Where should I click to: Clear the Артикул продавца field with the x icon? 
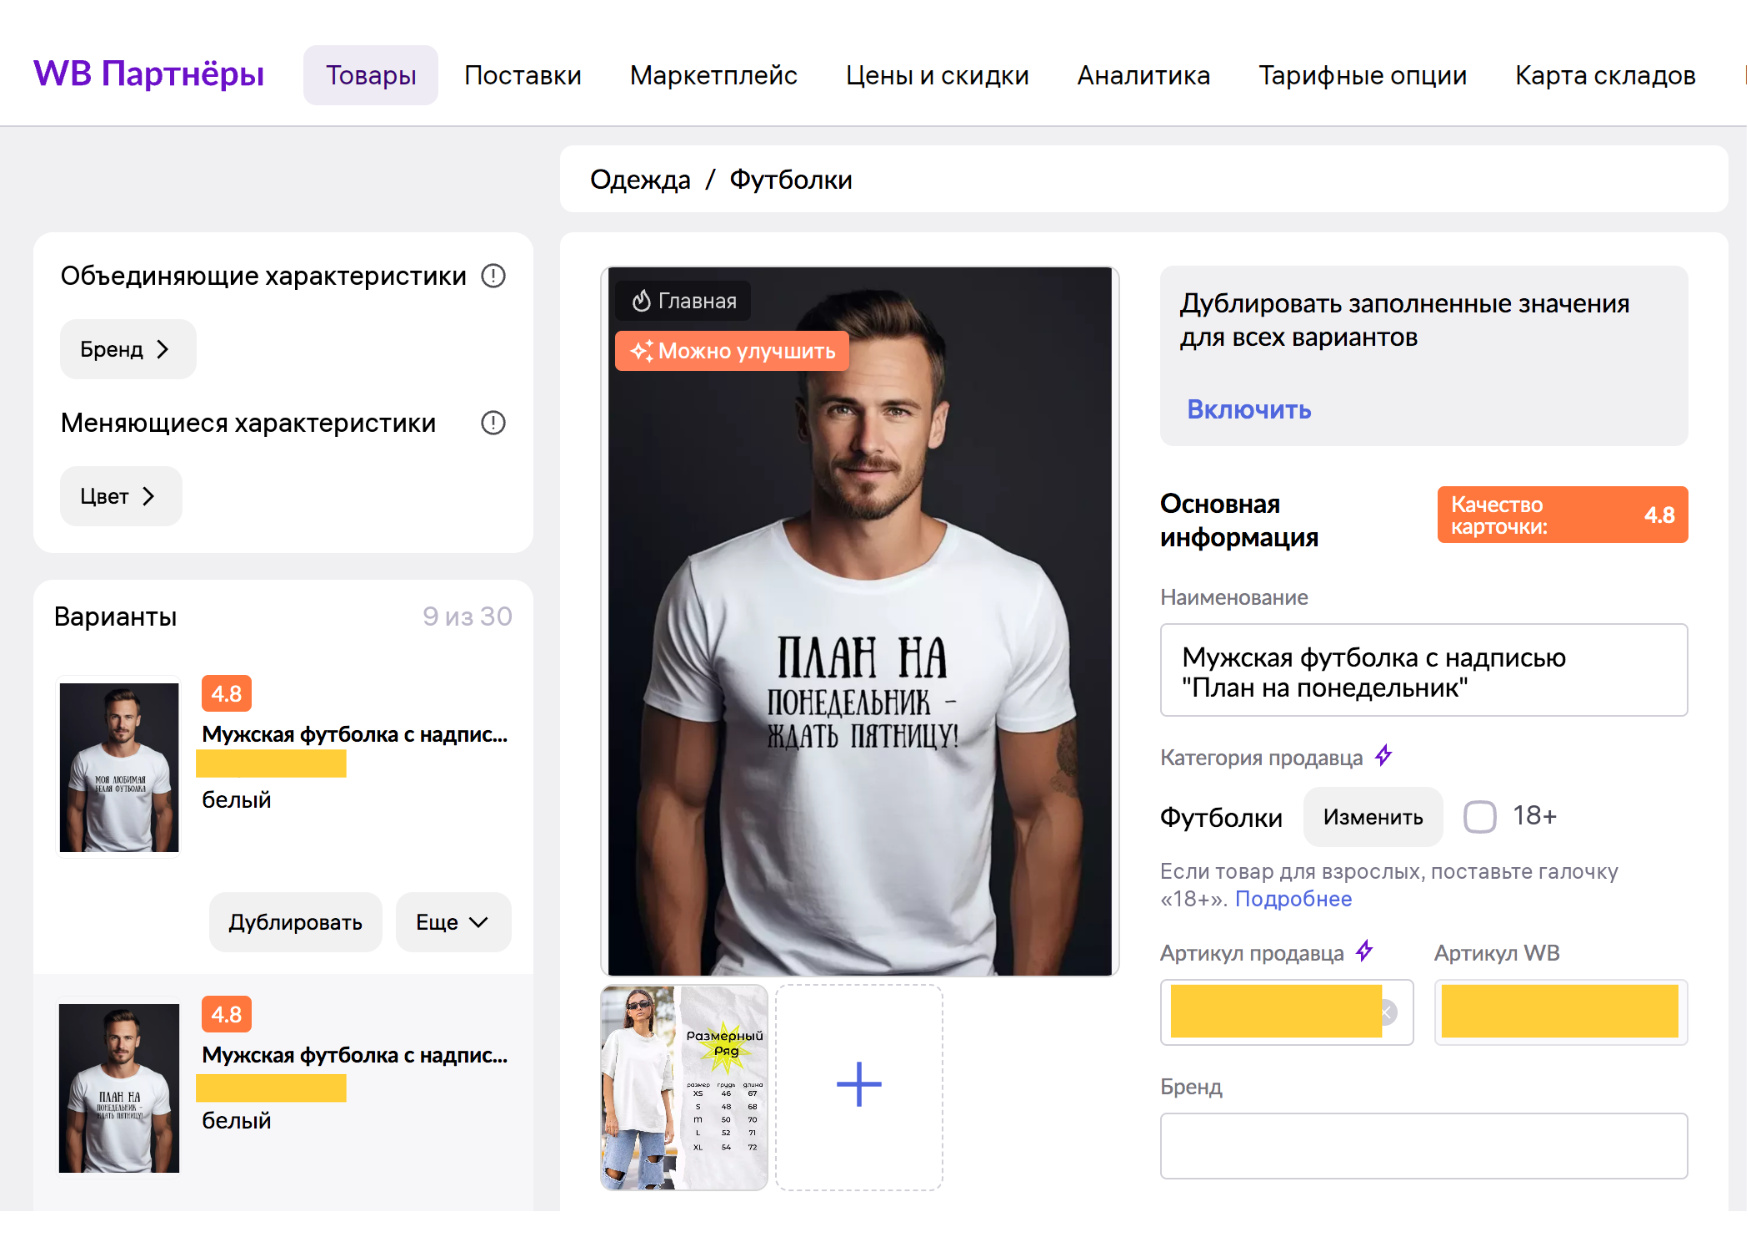coord(1388,1012)
